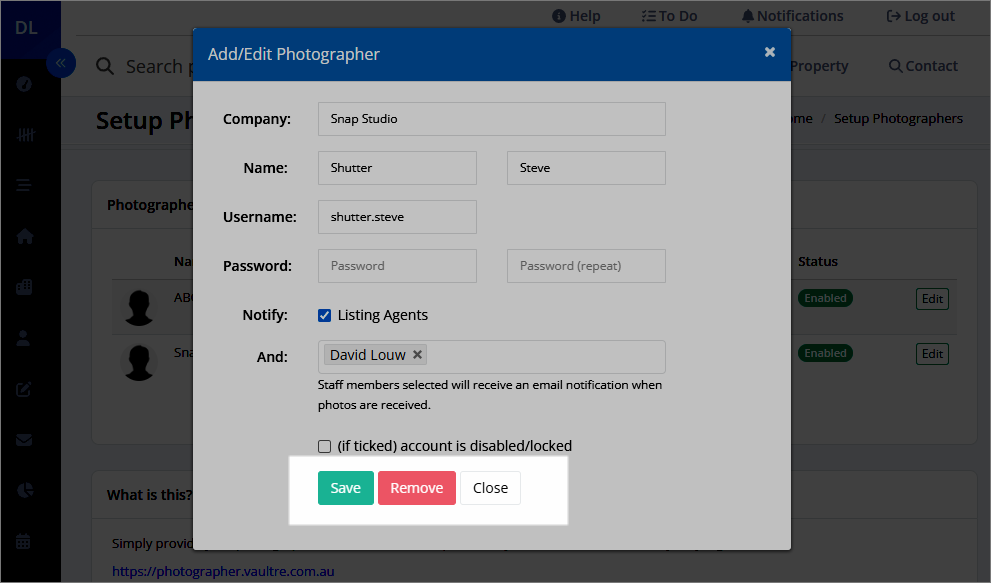Open the reports pie chart icon in sidebar
The image size is (991, 583).
coord(23,490)
